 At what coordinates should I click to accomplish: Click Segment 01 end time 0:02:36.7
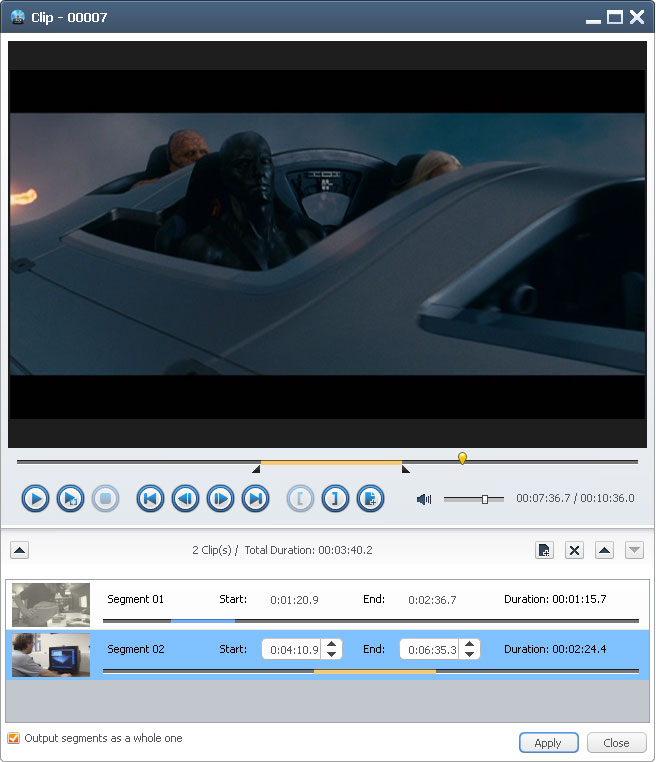(432, 600)
